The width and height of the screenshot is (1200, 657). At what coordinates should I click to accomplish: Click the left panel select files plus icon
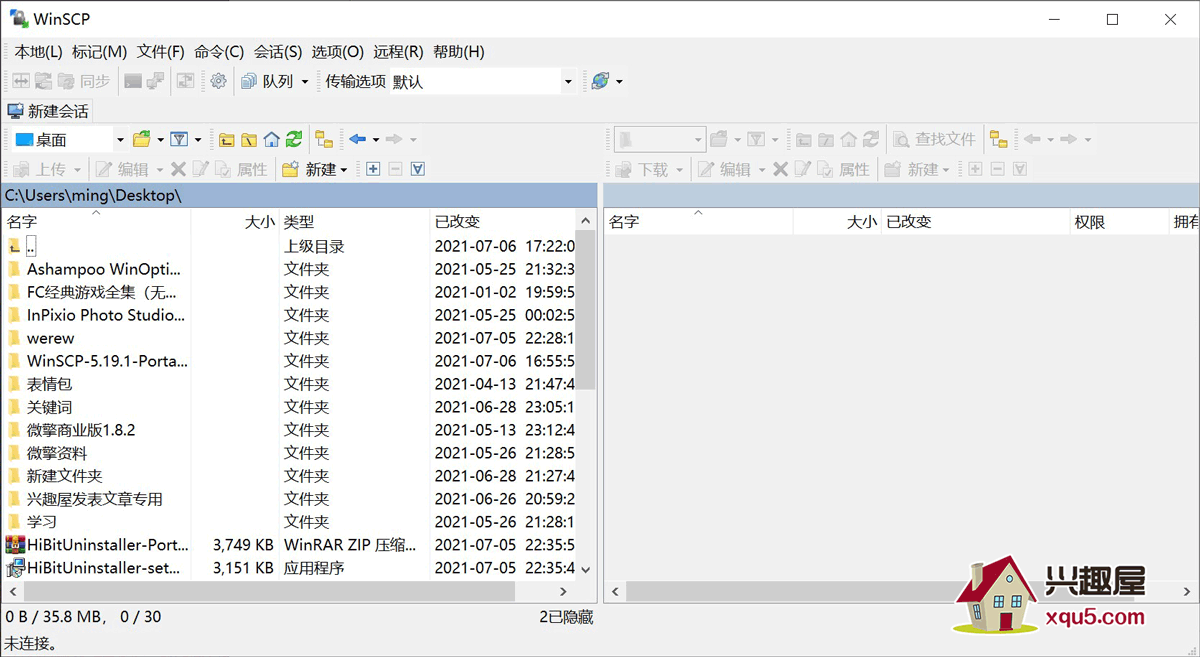[373, 170]
